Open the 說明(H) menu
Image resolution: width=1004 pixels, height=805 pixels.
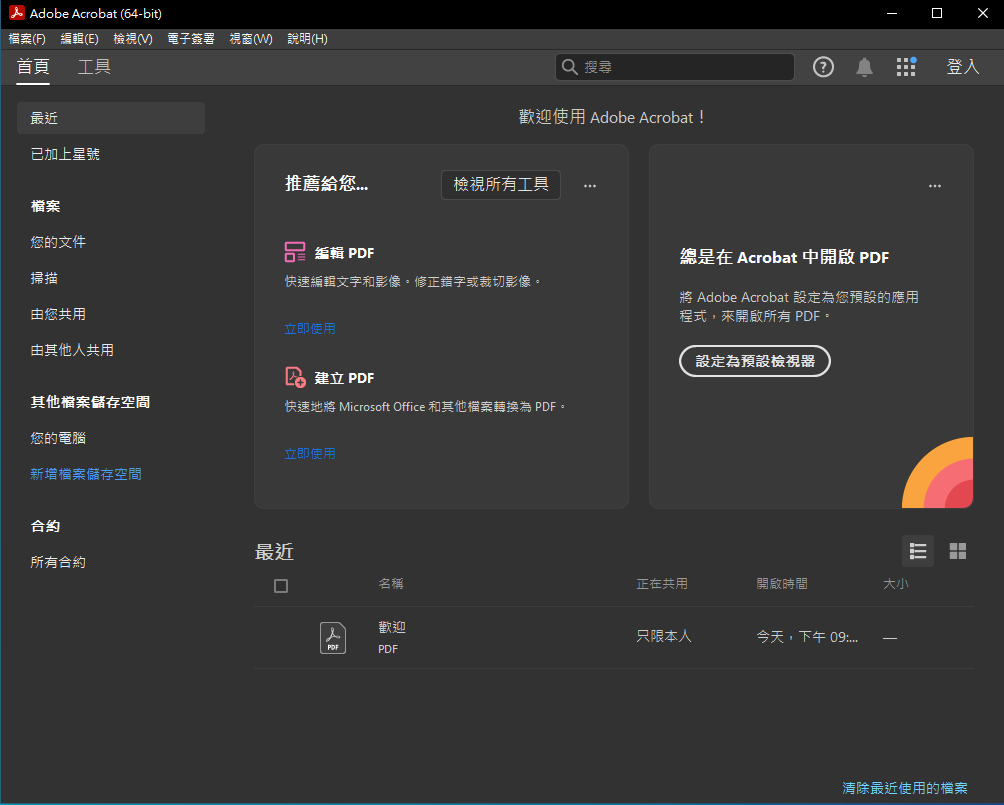[x=307, y=39]
